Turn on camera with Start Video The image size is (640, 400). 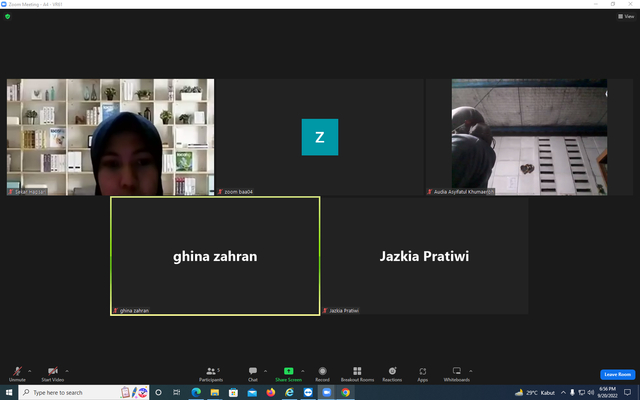[53, 373]
